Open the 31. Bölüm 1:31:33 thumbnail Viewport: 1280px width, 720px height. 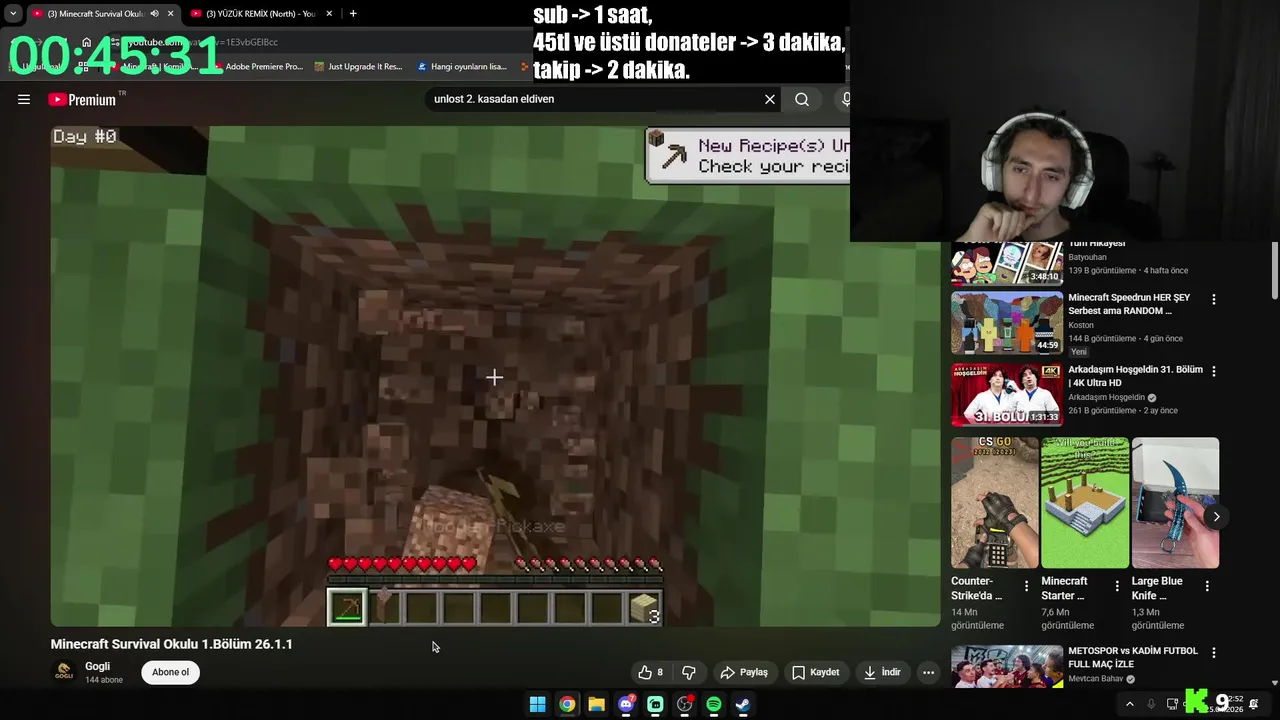point(1007,394)
